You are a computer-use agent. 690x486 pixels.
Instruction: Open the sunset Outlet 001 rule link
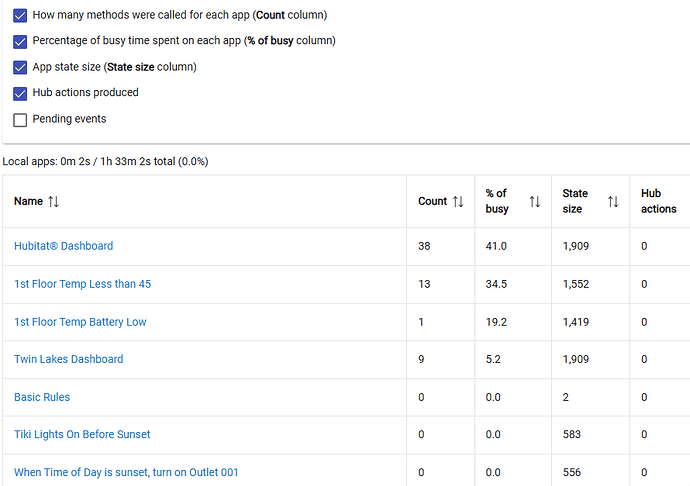(126, 472)
